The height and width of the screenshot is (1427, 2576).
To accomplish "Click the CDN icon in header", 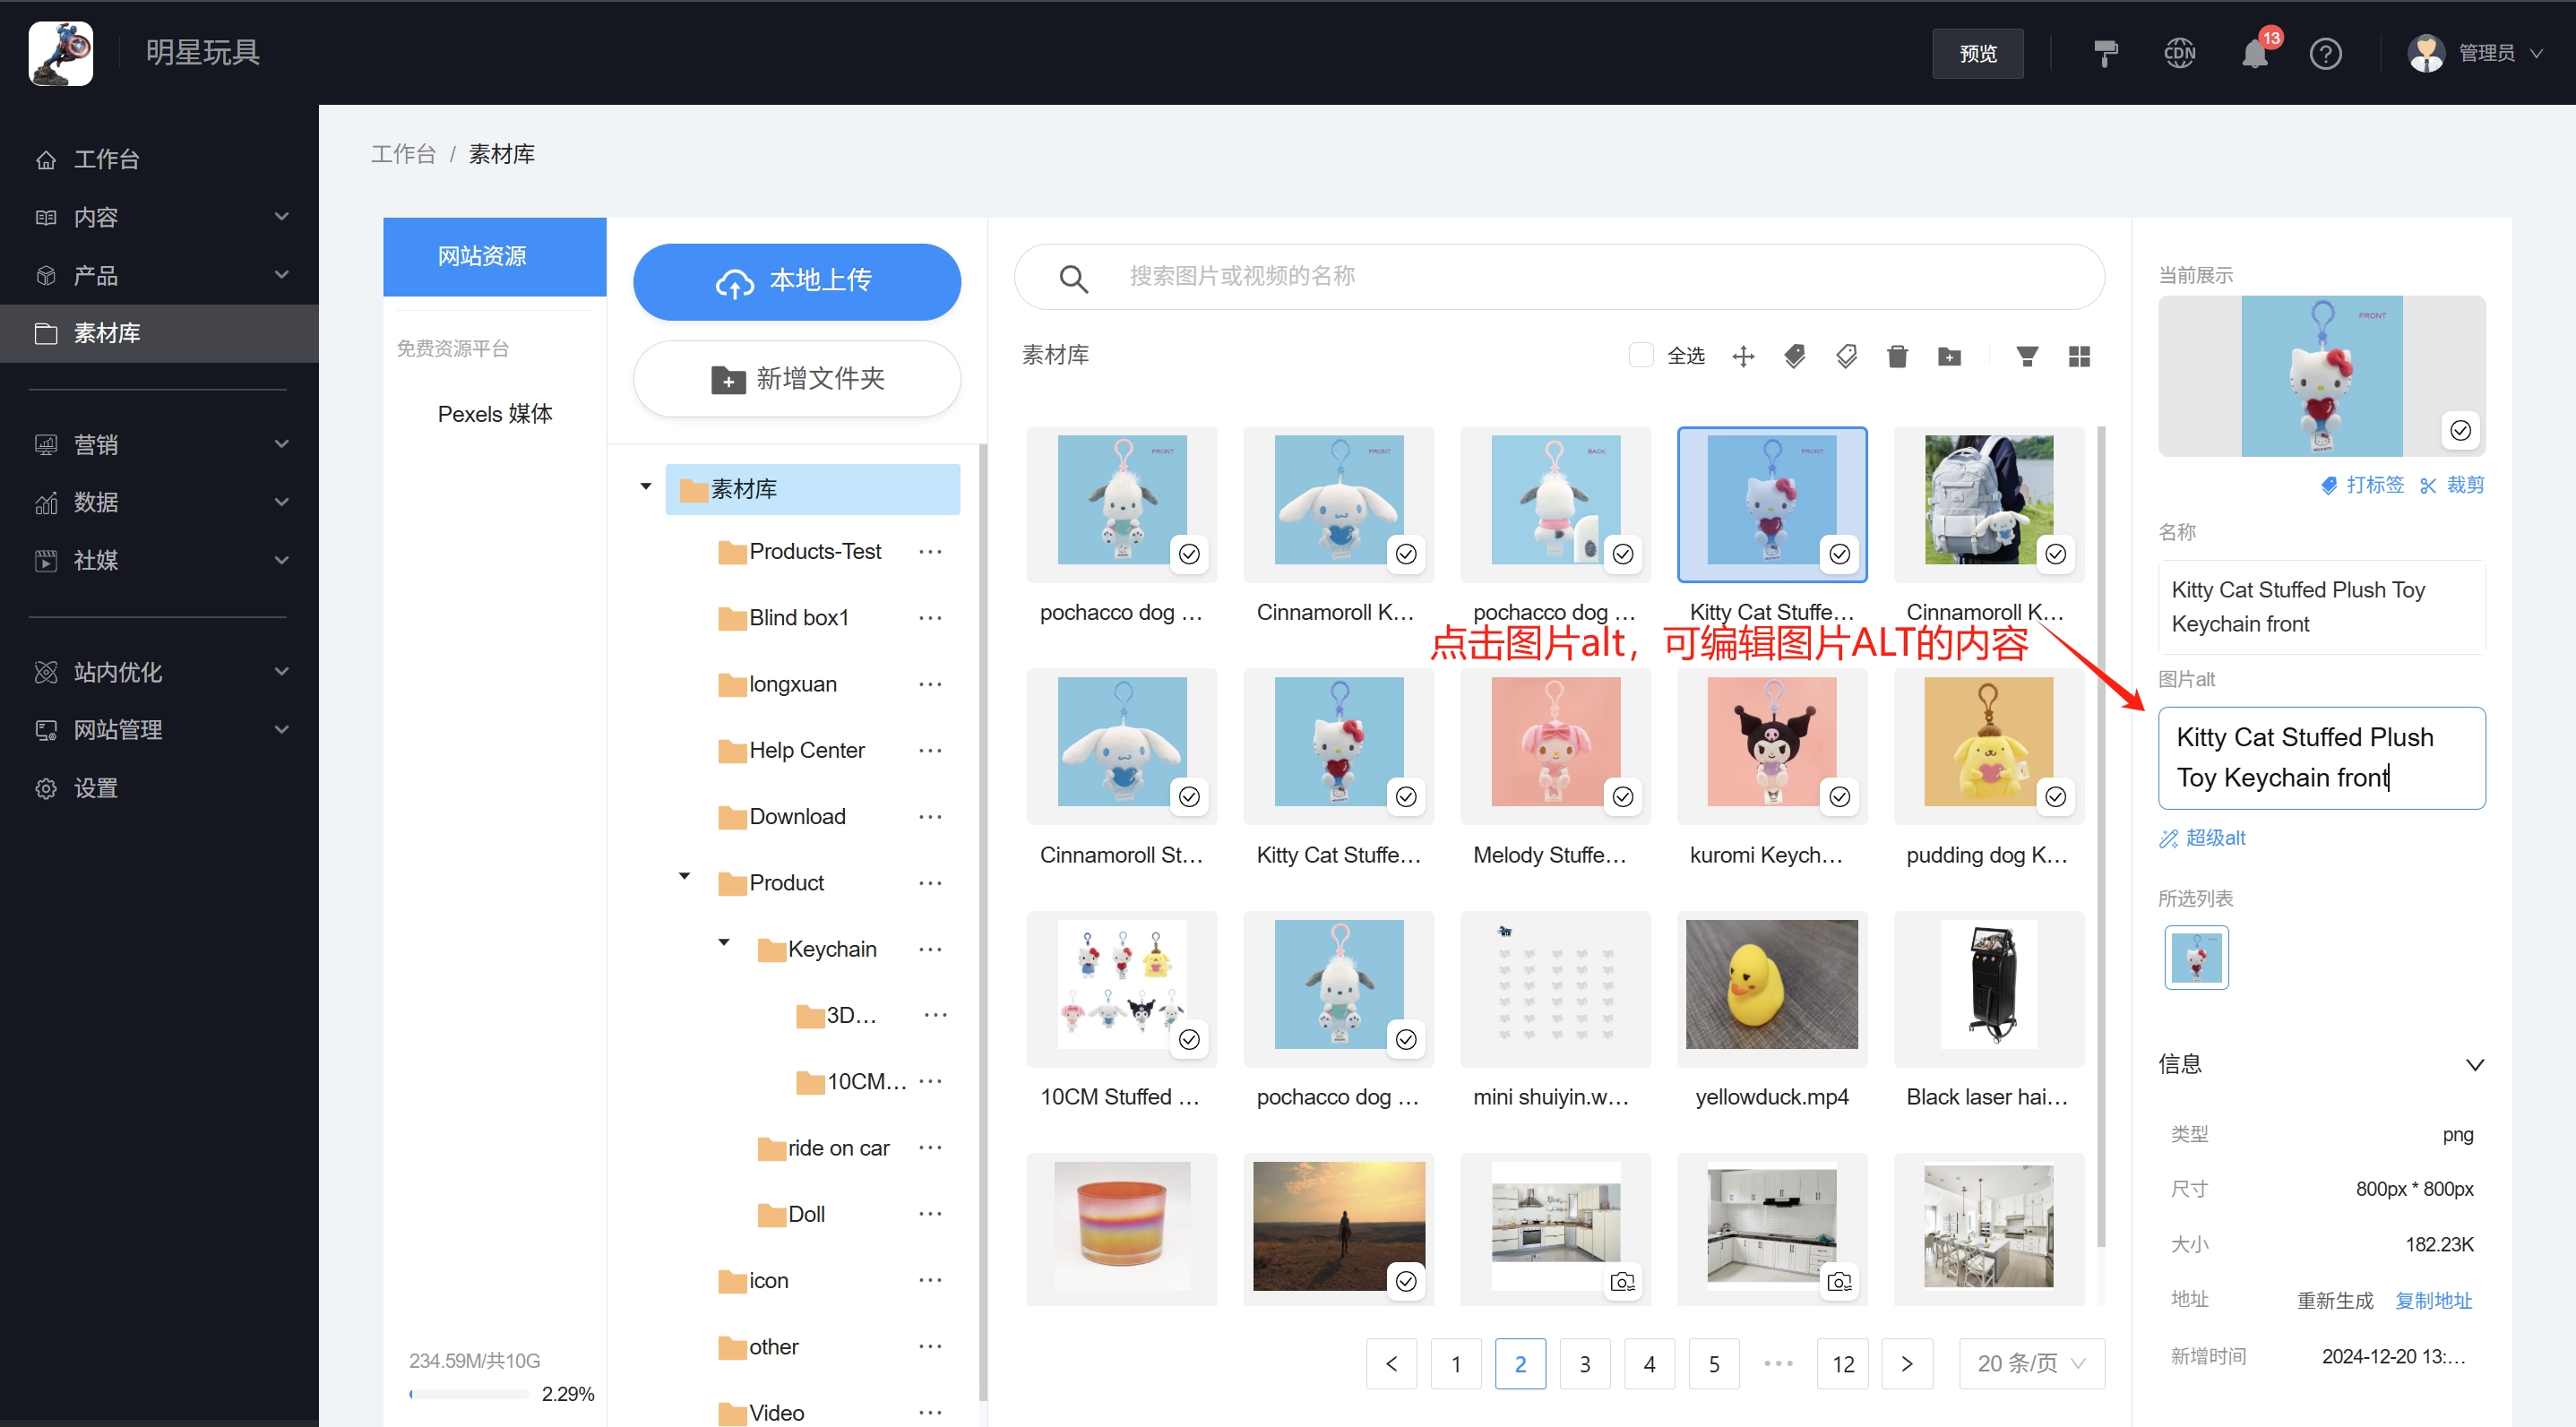I will 2179,53.
